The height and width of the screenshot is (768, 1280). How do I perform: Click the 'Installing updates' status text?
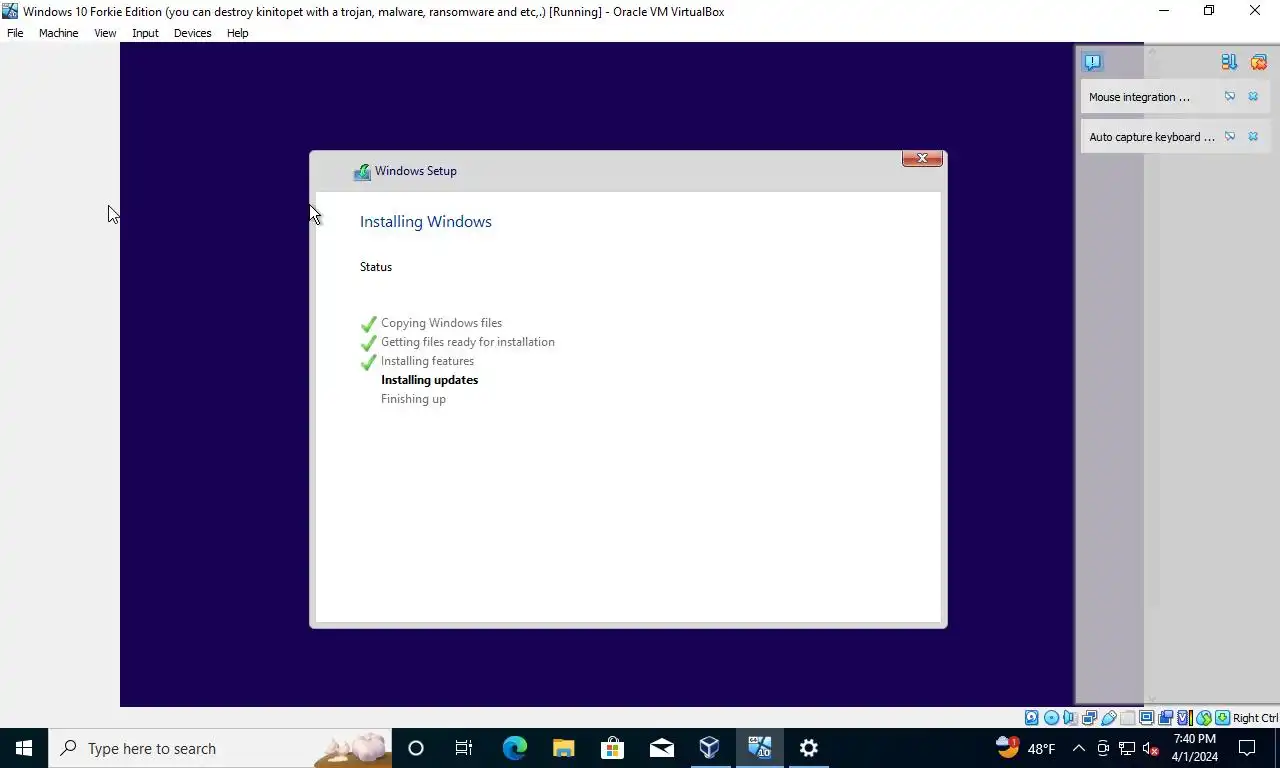[430, 380]
